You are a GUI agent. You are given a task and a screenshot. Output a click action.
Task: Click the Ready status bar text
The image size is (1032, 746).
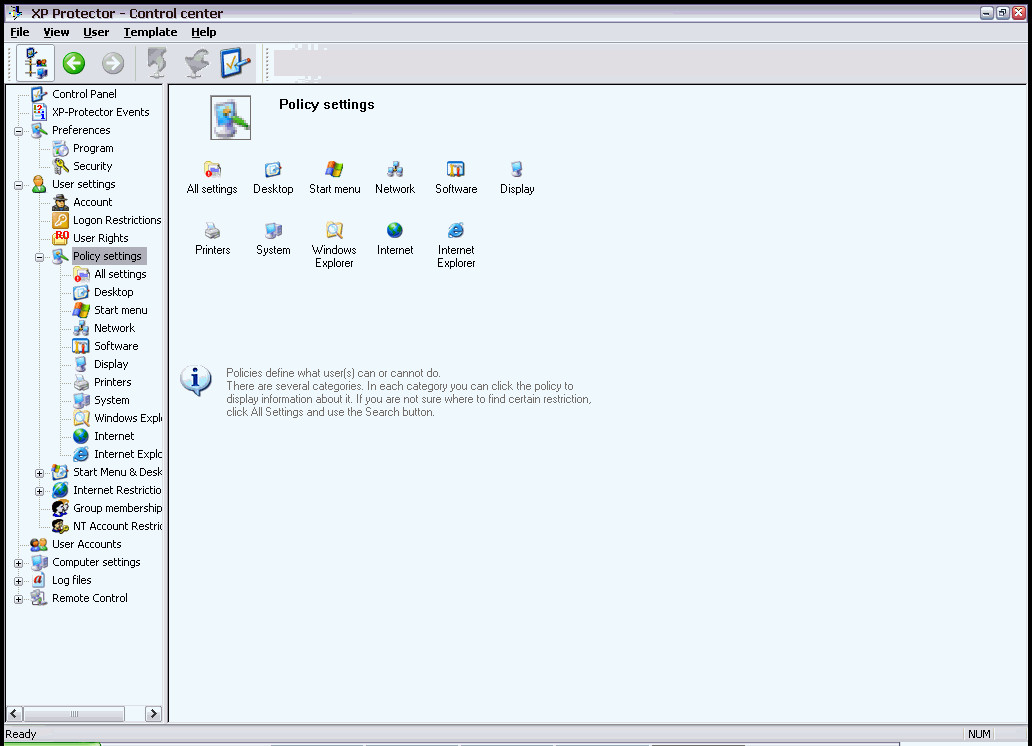pos(20,733)
